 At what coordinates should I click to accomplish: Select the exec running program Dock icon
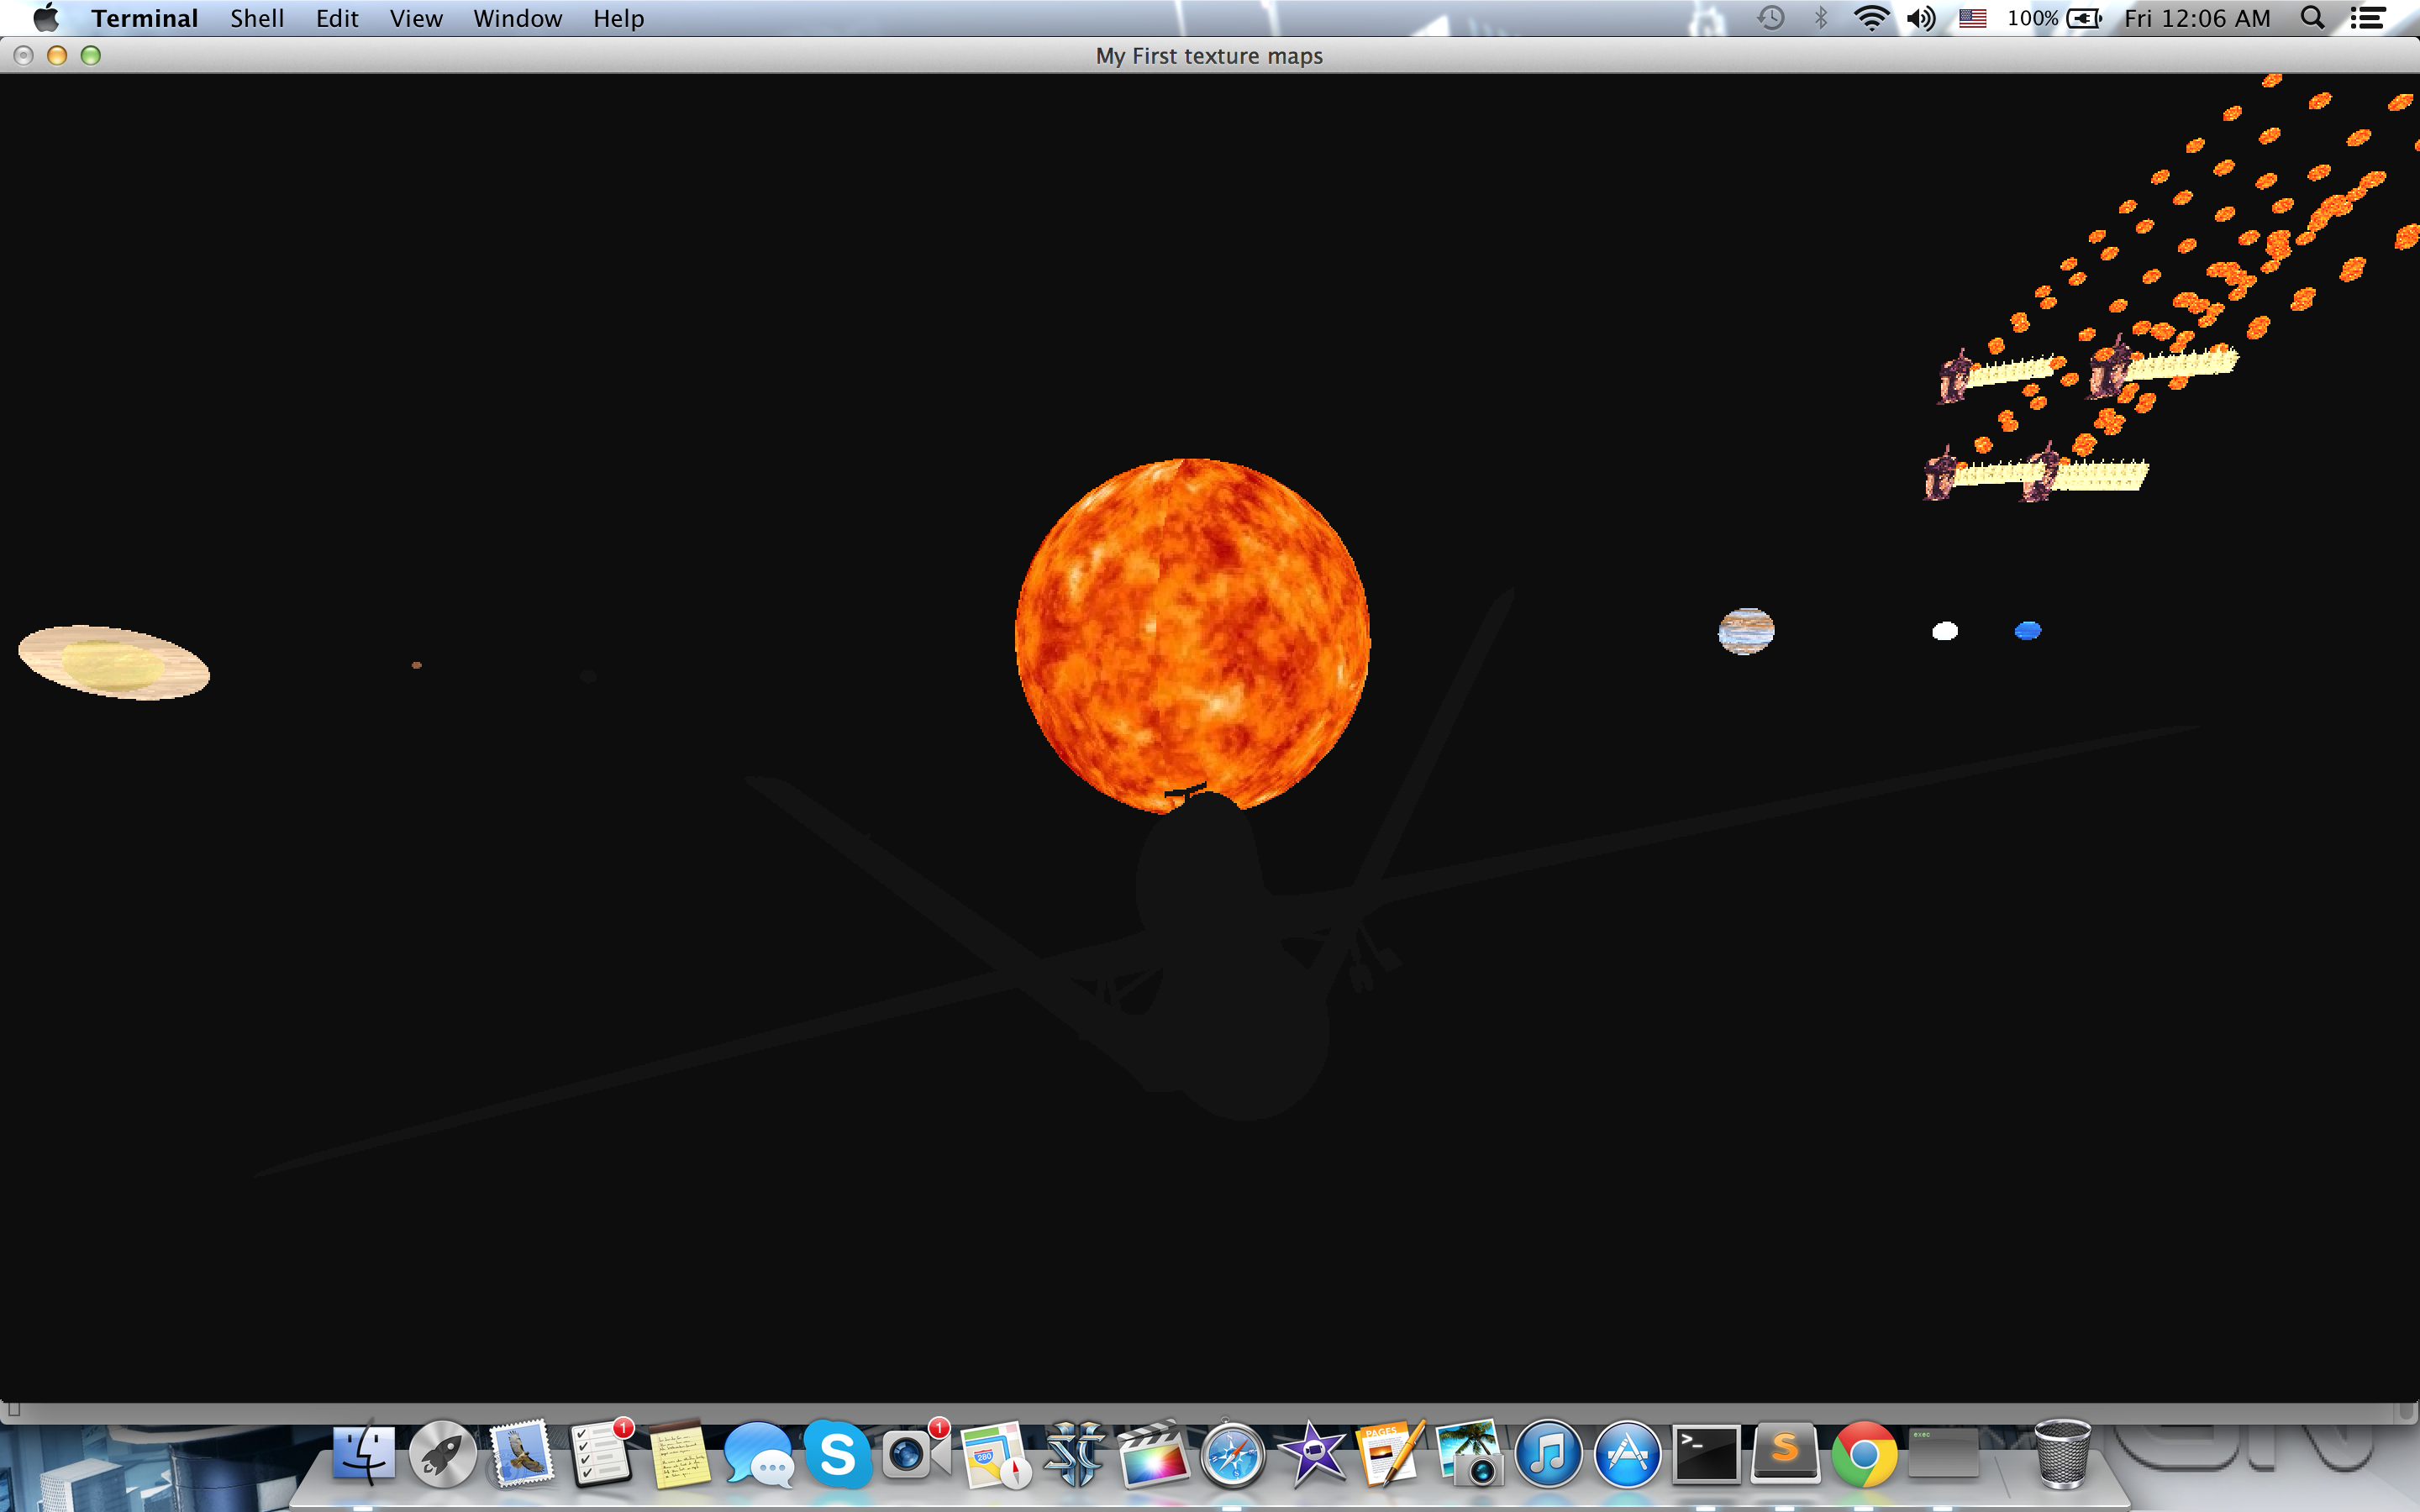(1943, 1453)
